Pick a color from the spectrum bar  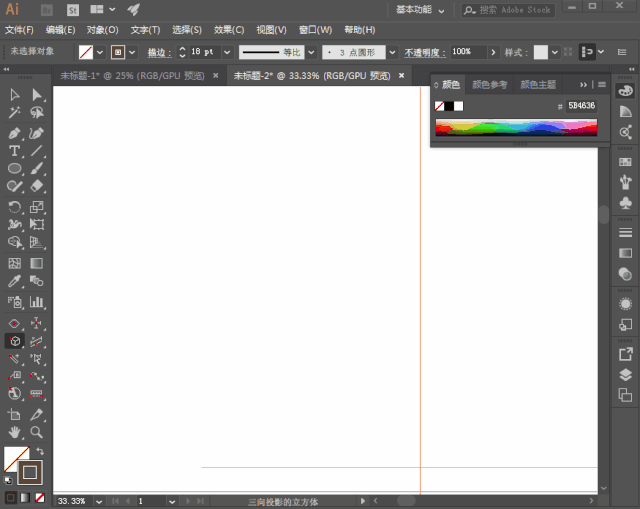516,127
